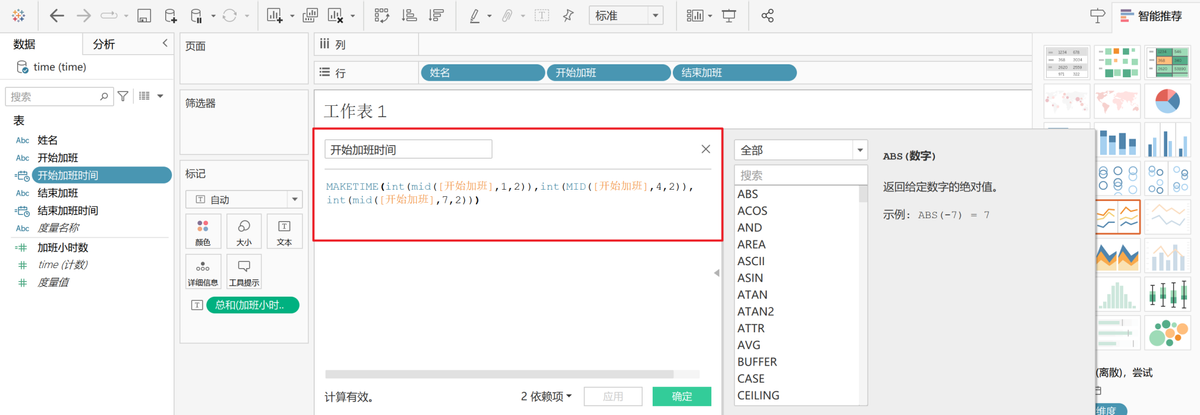This screenshot has width=1200, height=415.
Task: Click the save workbook icon
Action: pos(144,16)
